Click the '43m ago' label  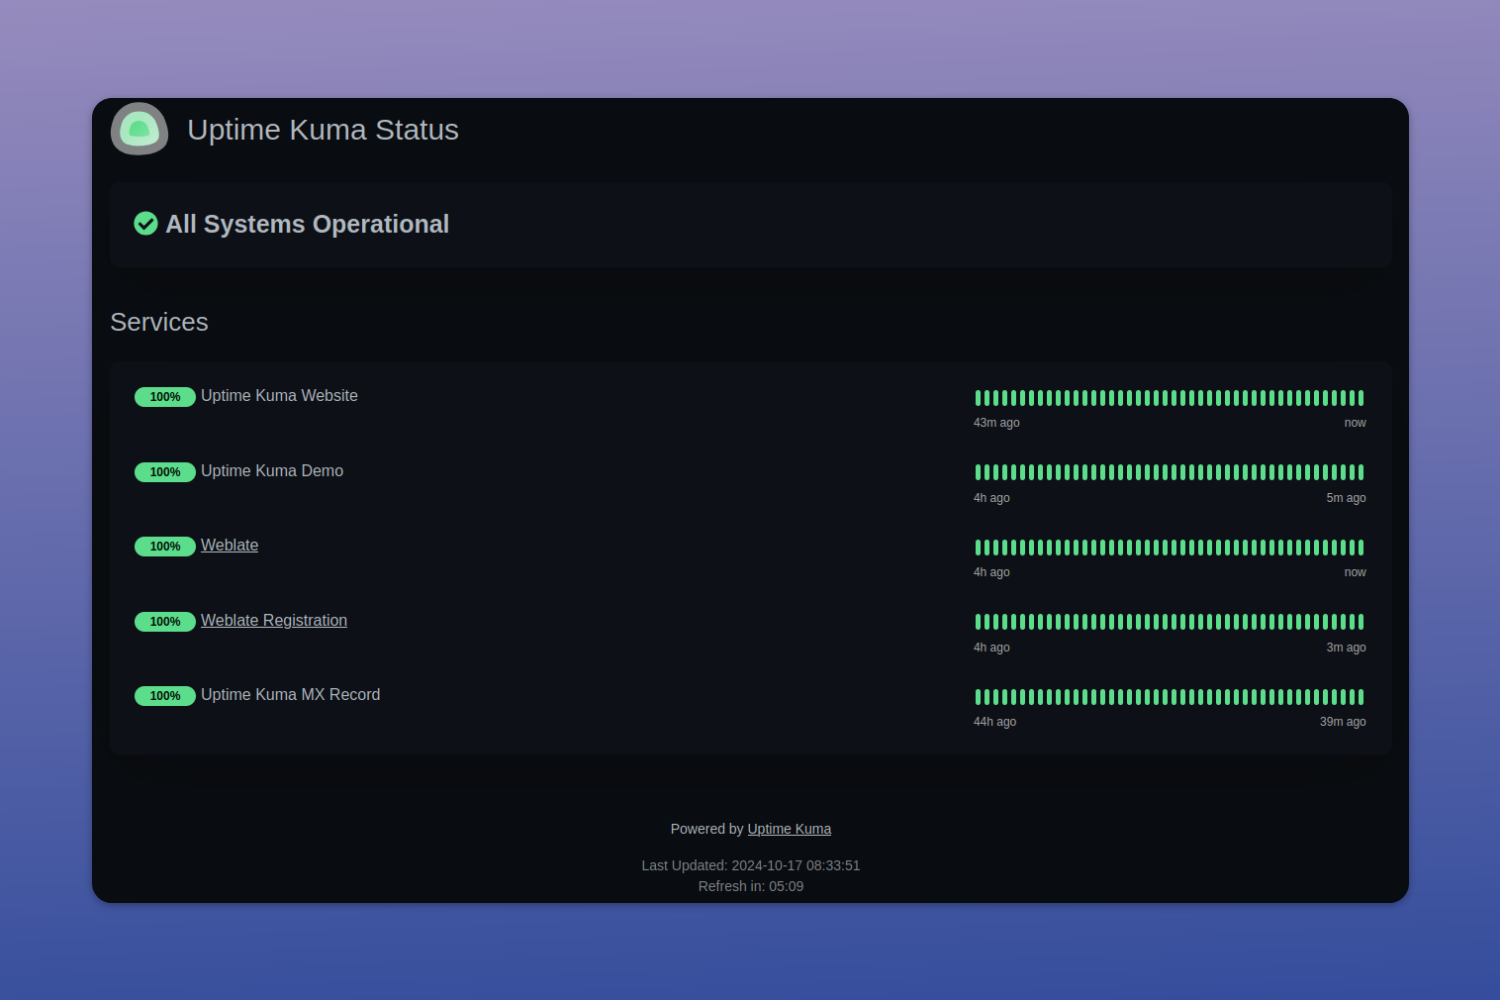point(997,423)
